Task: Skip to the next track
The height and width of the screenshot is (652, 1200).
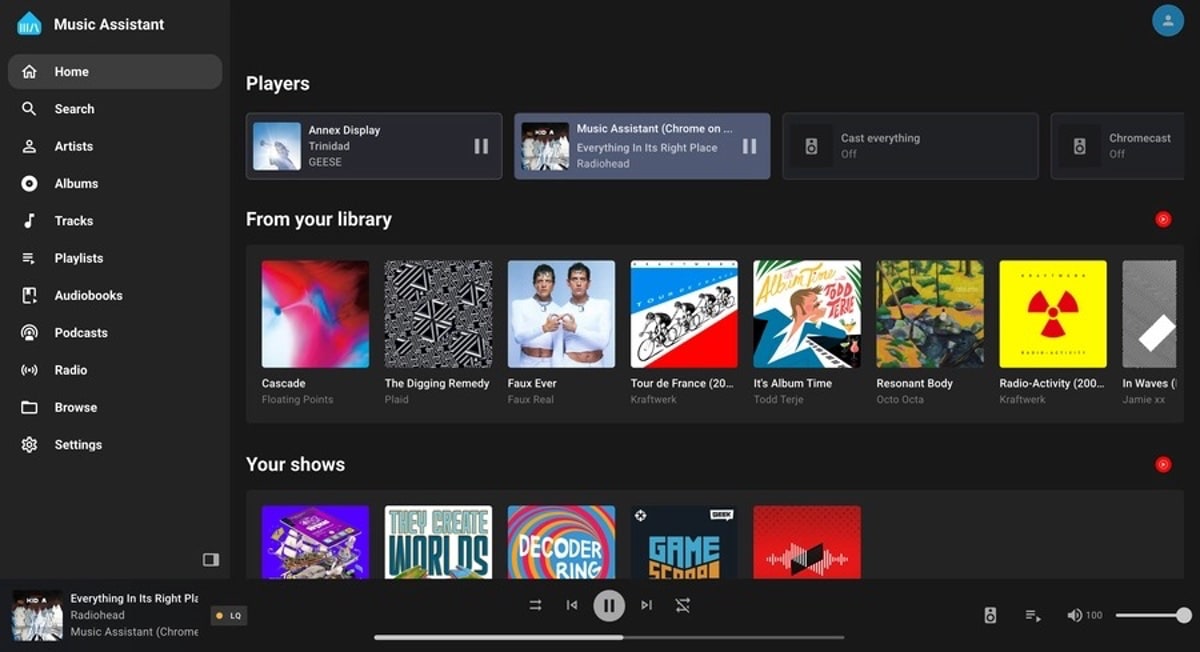Action: [646, 605]
